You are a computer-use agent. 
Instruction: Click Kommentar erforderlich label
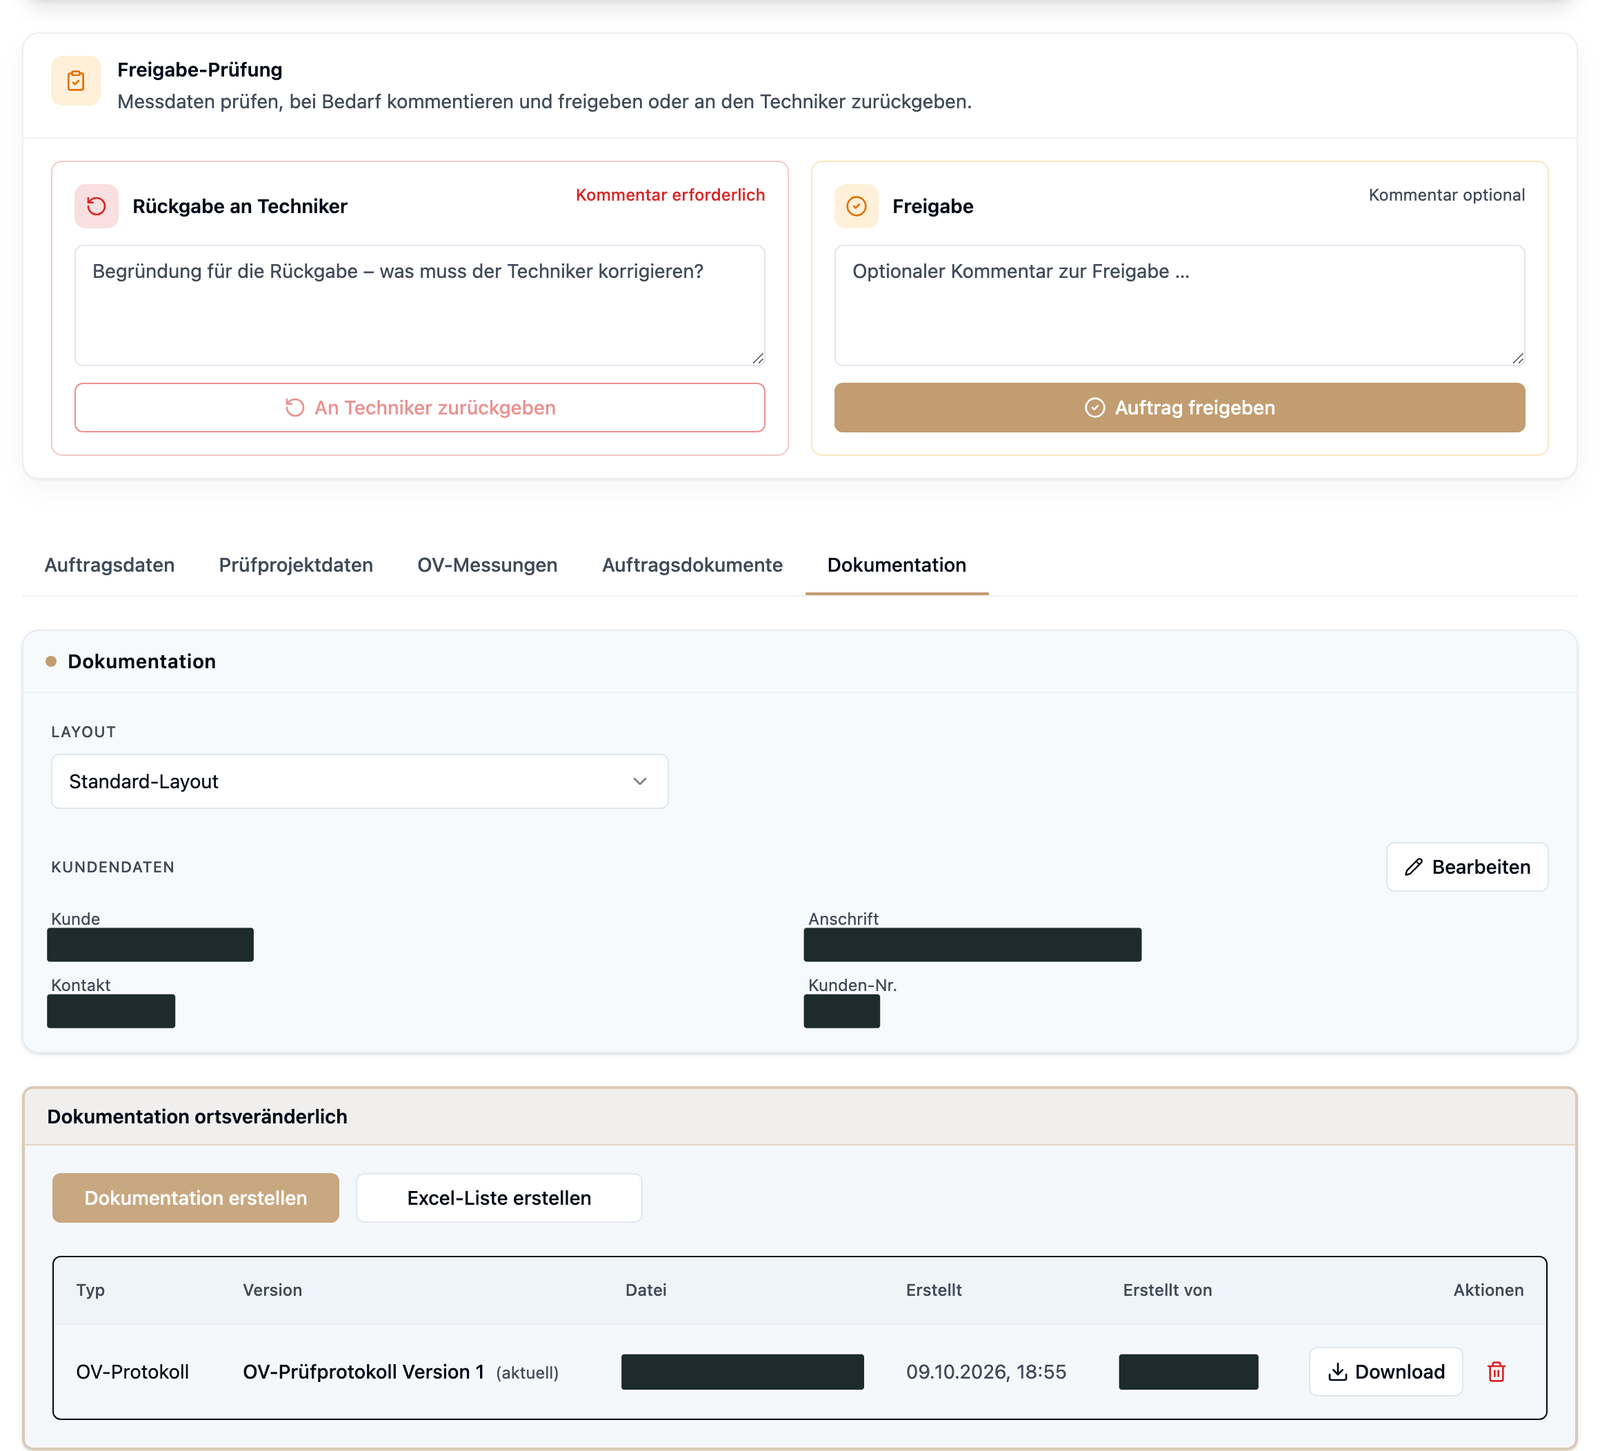(670, 195)
